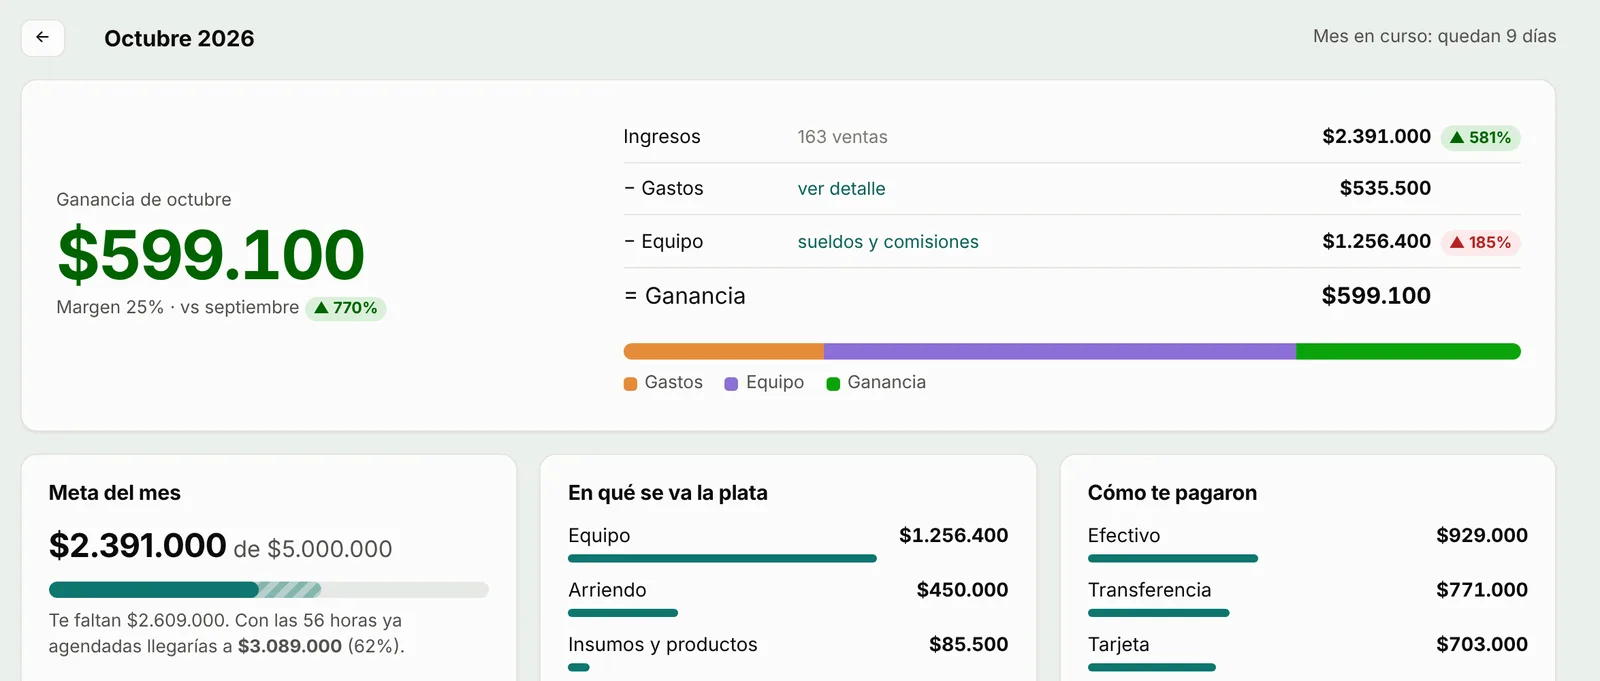The width and height of the screenshot is (1600, 681).
Task: Click 'En qué se va la plata' heading
Action: [668, 493]
